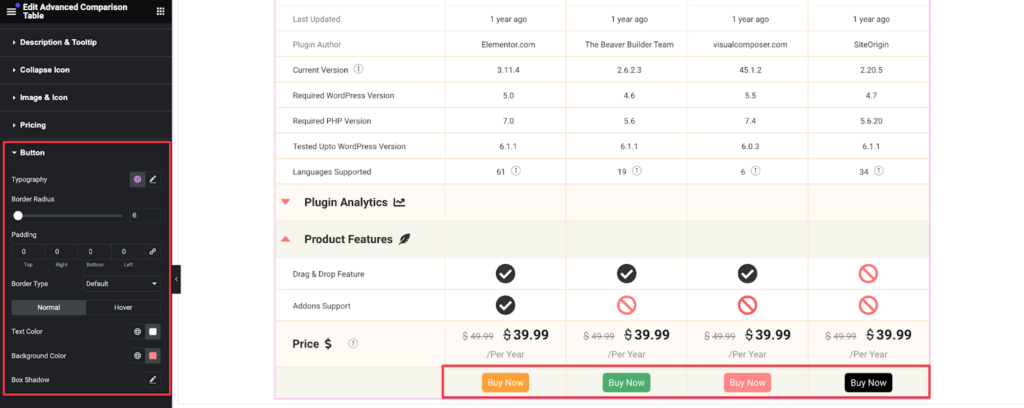Click the Text Color global globe icon
This screenshot has width=1024, height=408.
[x=138, y=332]
